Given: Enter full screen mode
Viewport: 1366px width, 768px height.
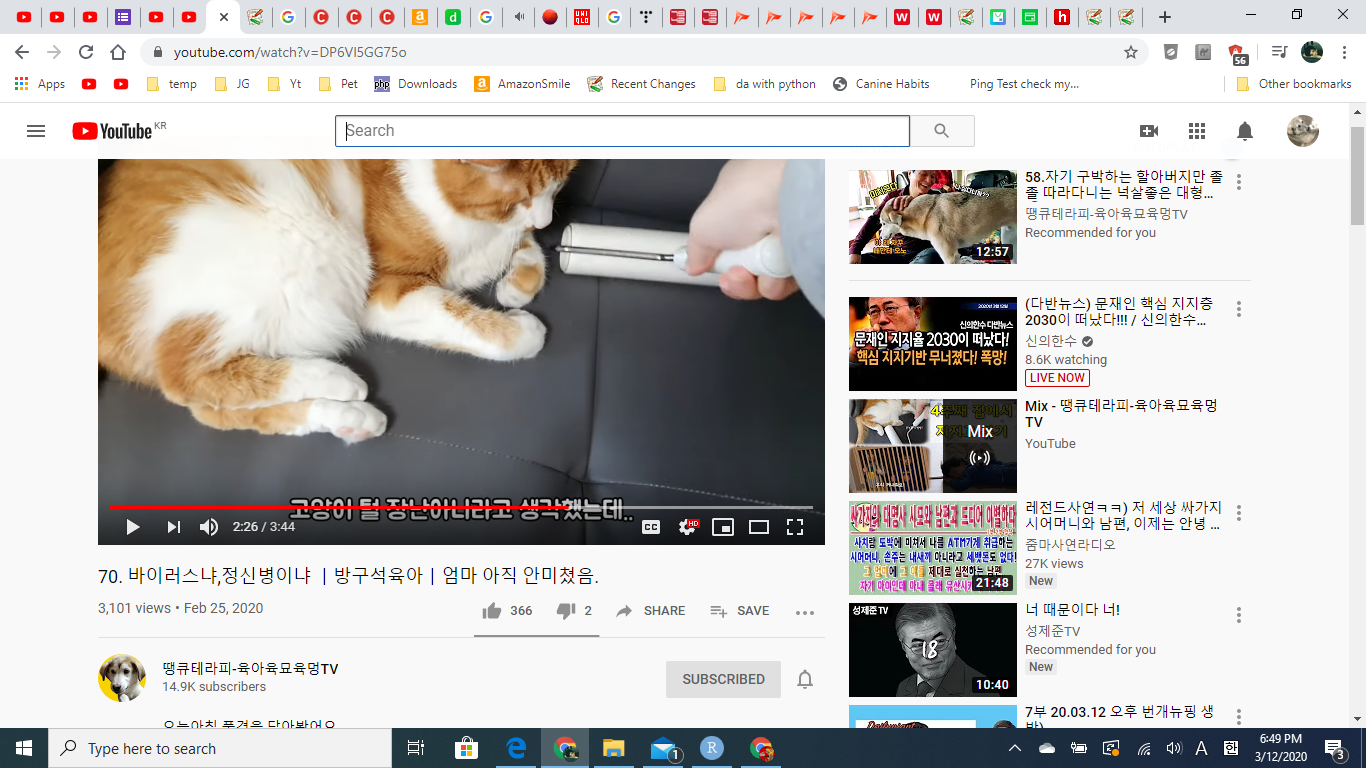Looking at the screenshot, I should click(795, 527).
